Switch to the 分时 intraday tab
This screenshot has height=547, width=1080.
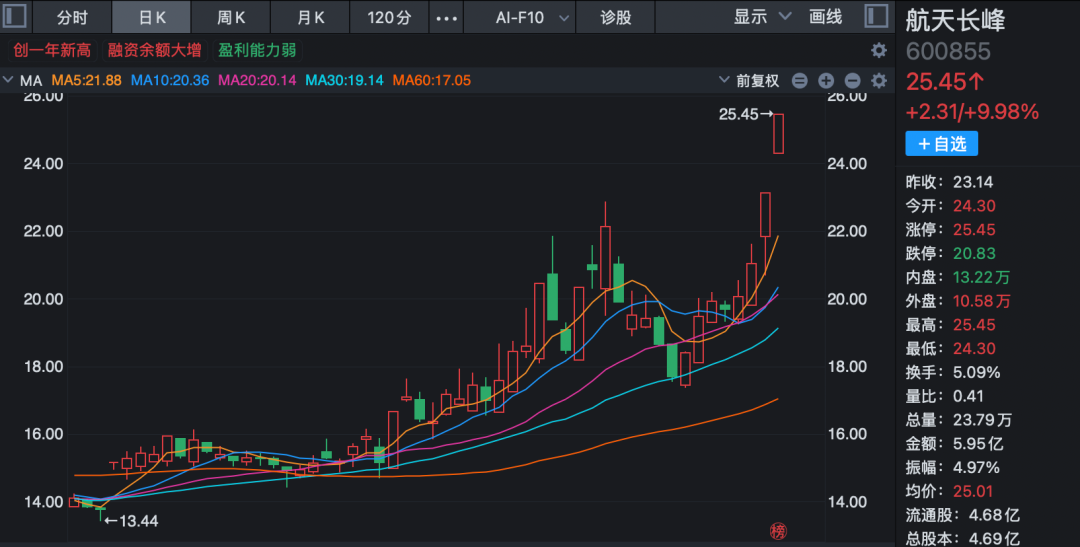tap(72, 17)
